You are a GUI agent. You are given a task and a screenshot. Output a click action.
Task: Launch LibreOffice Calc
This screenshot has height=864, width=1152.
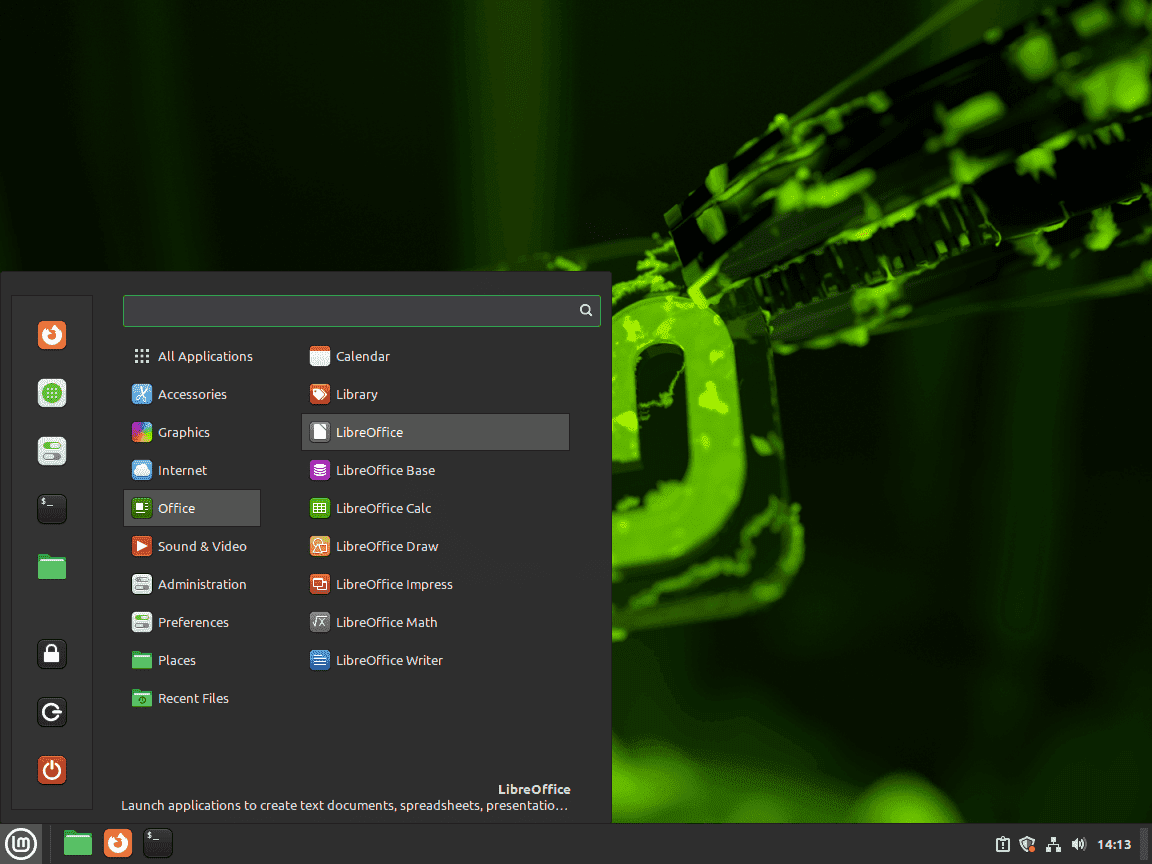[x=435, y=508]
